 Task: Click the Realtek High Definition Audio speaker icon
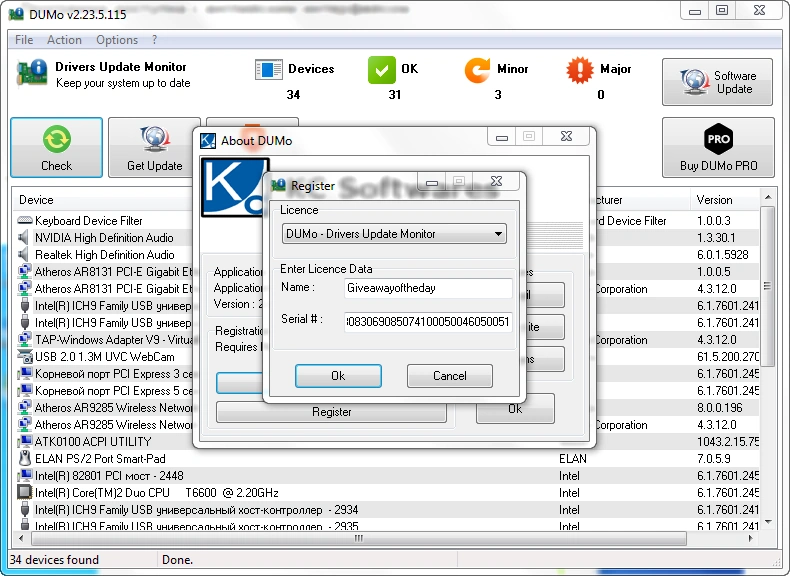point(24,254)
